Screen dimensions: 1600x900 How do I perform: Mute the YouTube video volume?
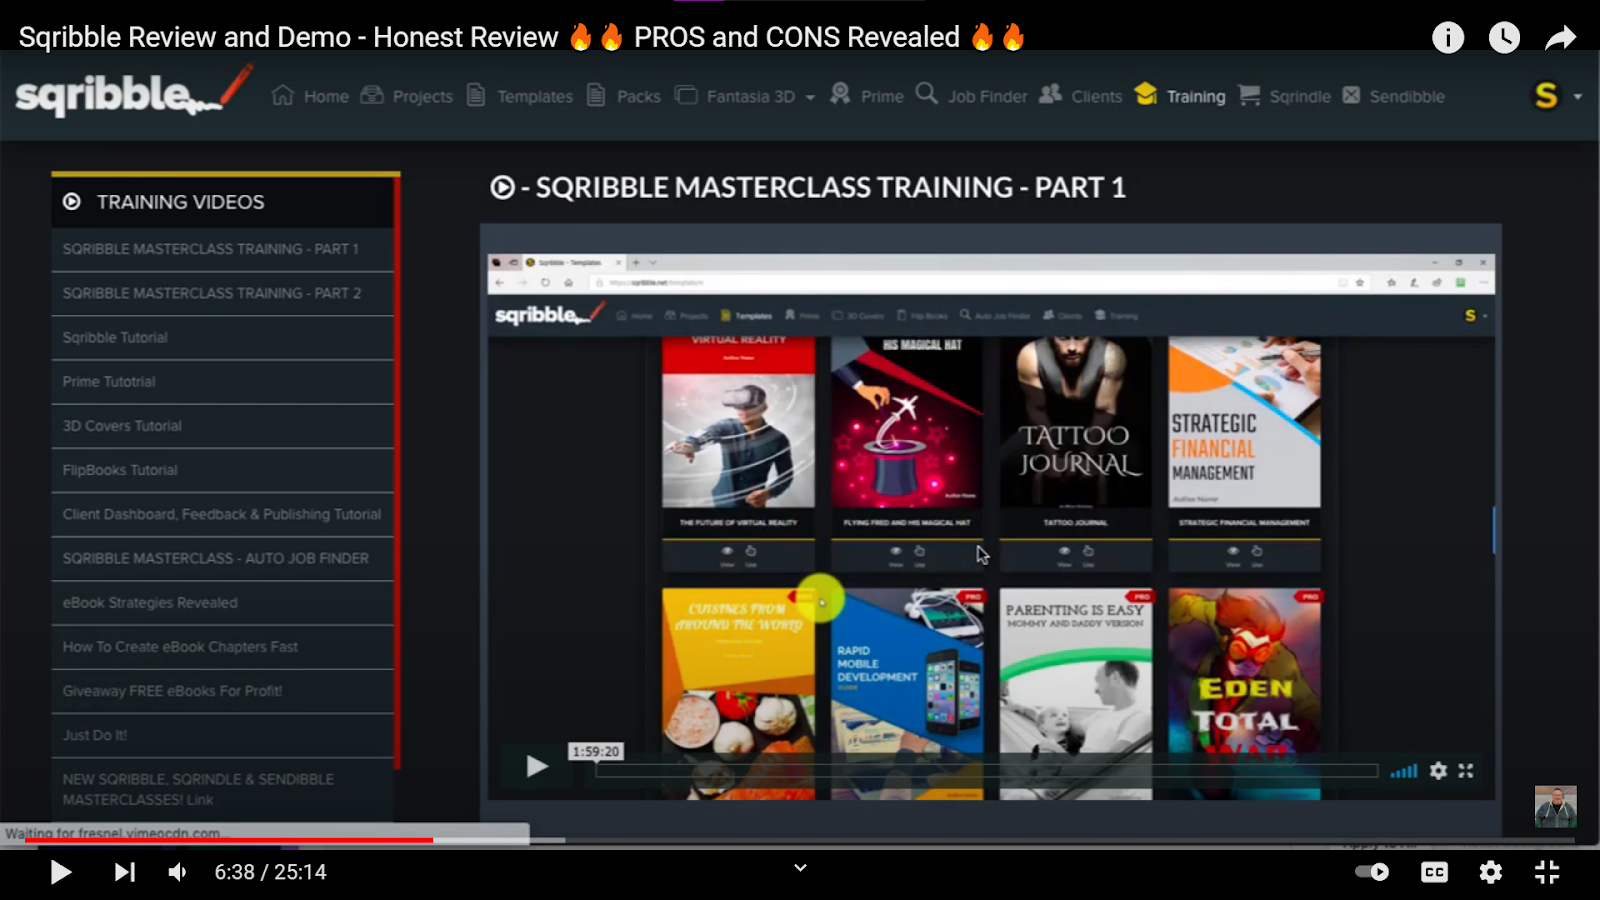[177, 872]
